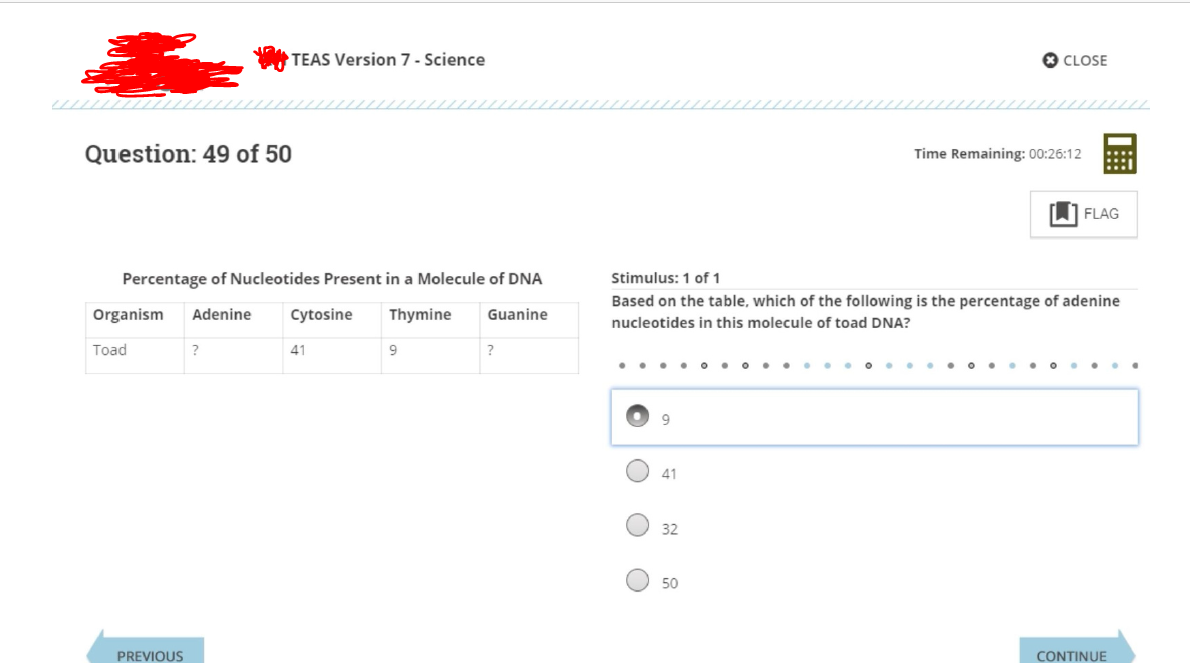
Task: Select answer choice 41
Action: [637, 471]
